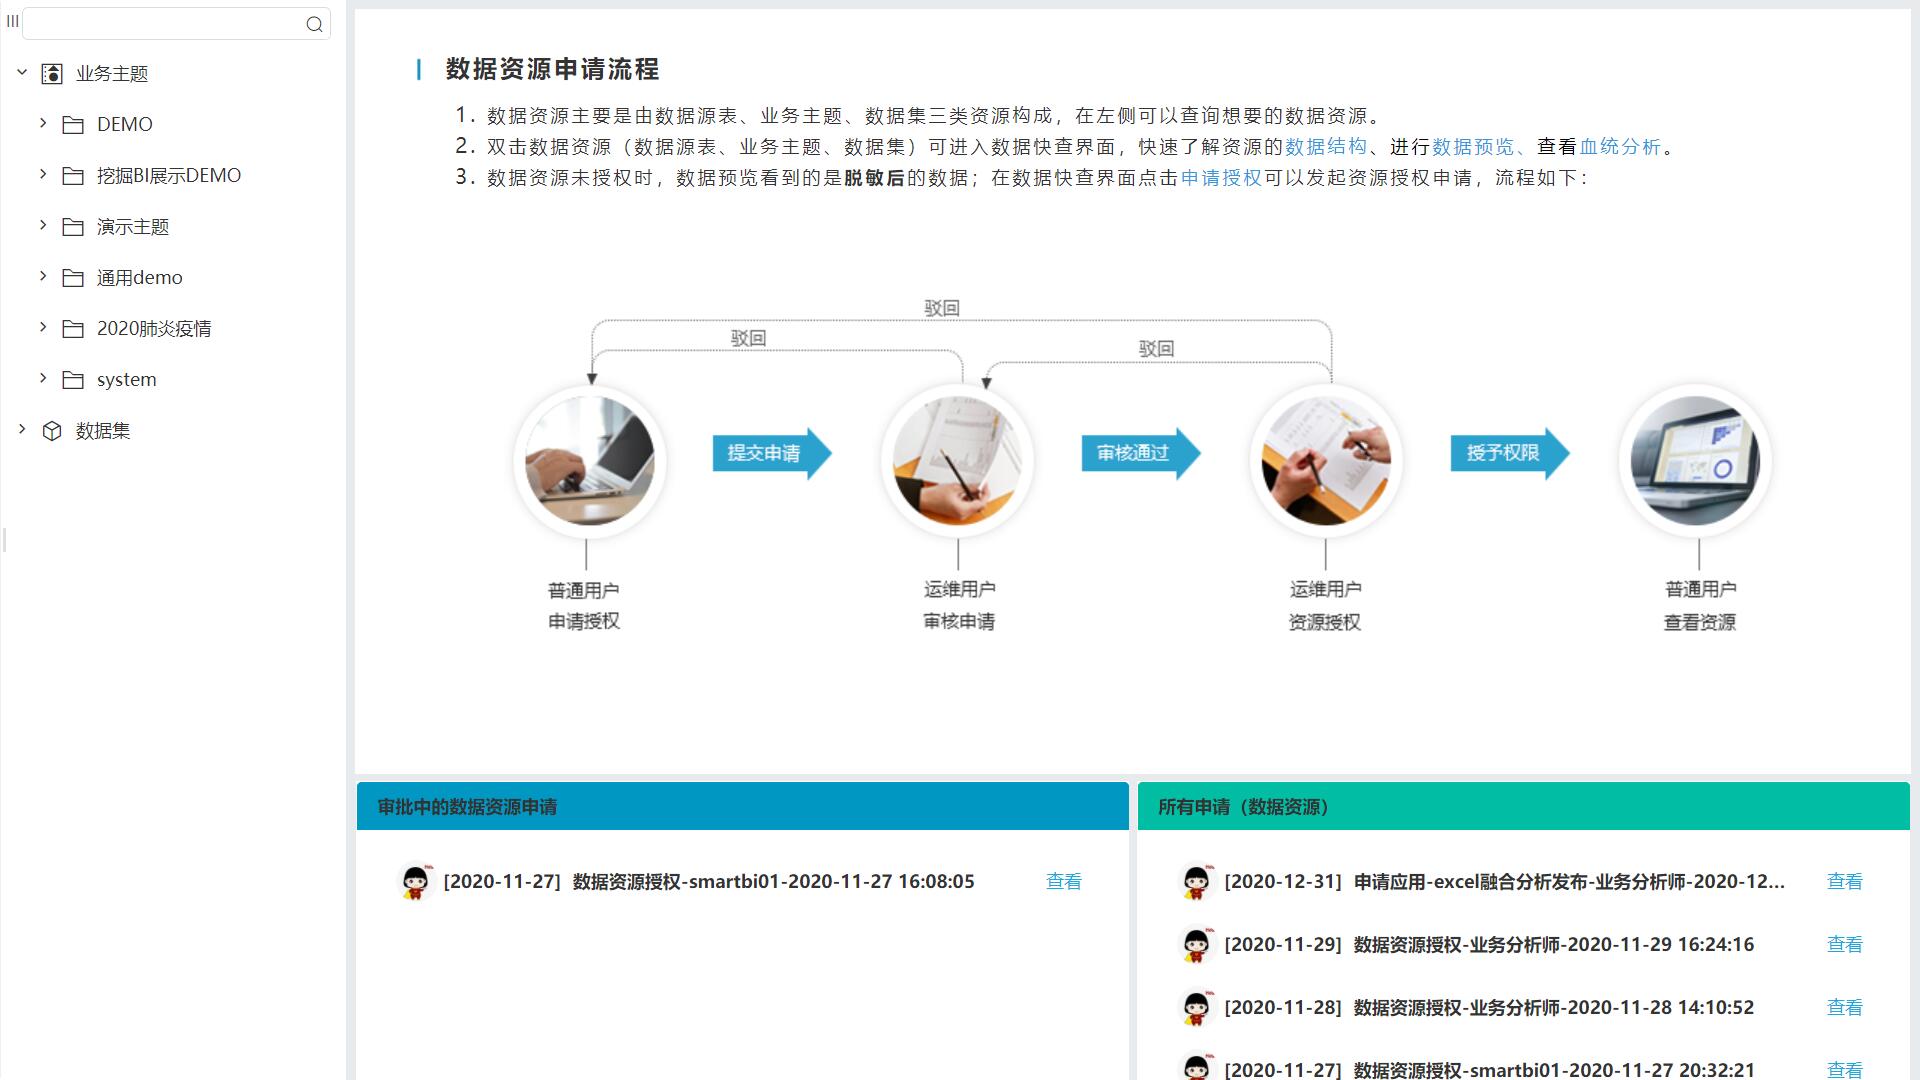Click the 数据集 cube icon
This screenshot has width=1920, height=1080.
tap(52, 431)
